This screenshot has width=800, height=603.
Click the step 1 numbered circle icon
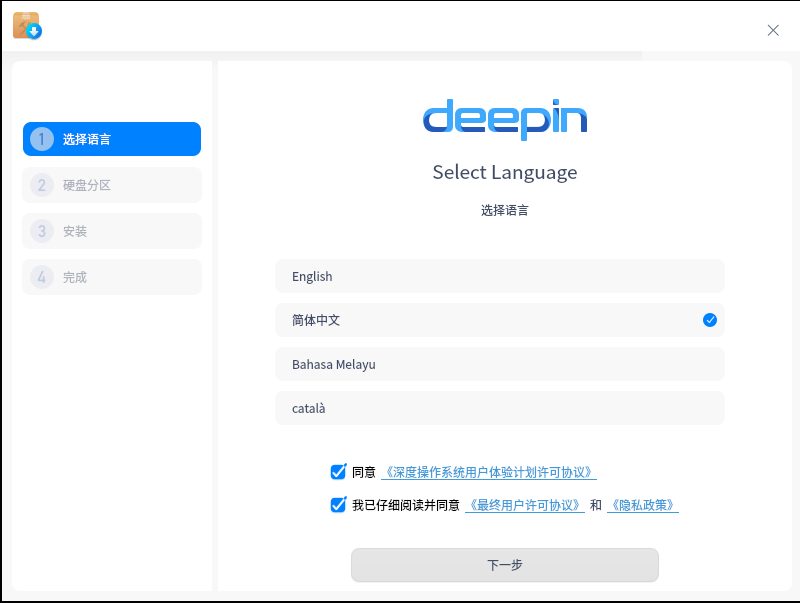(x=41, y=139)
